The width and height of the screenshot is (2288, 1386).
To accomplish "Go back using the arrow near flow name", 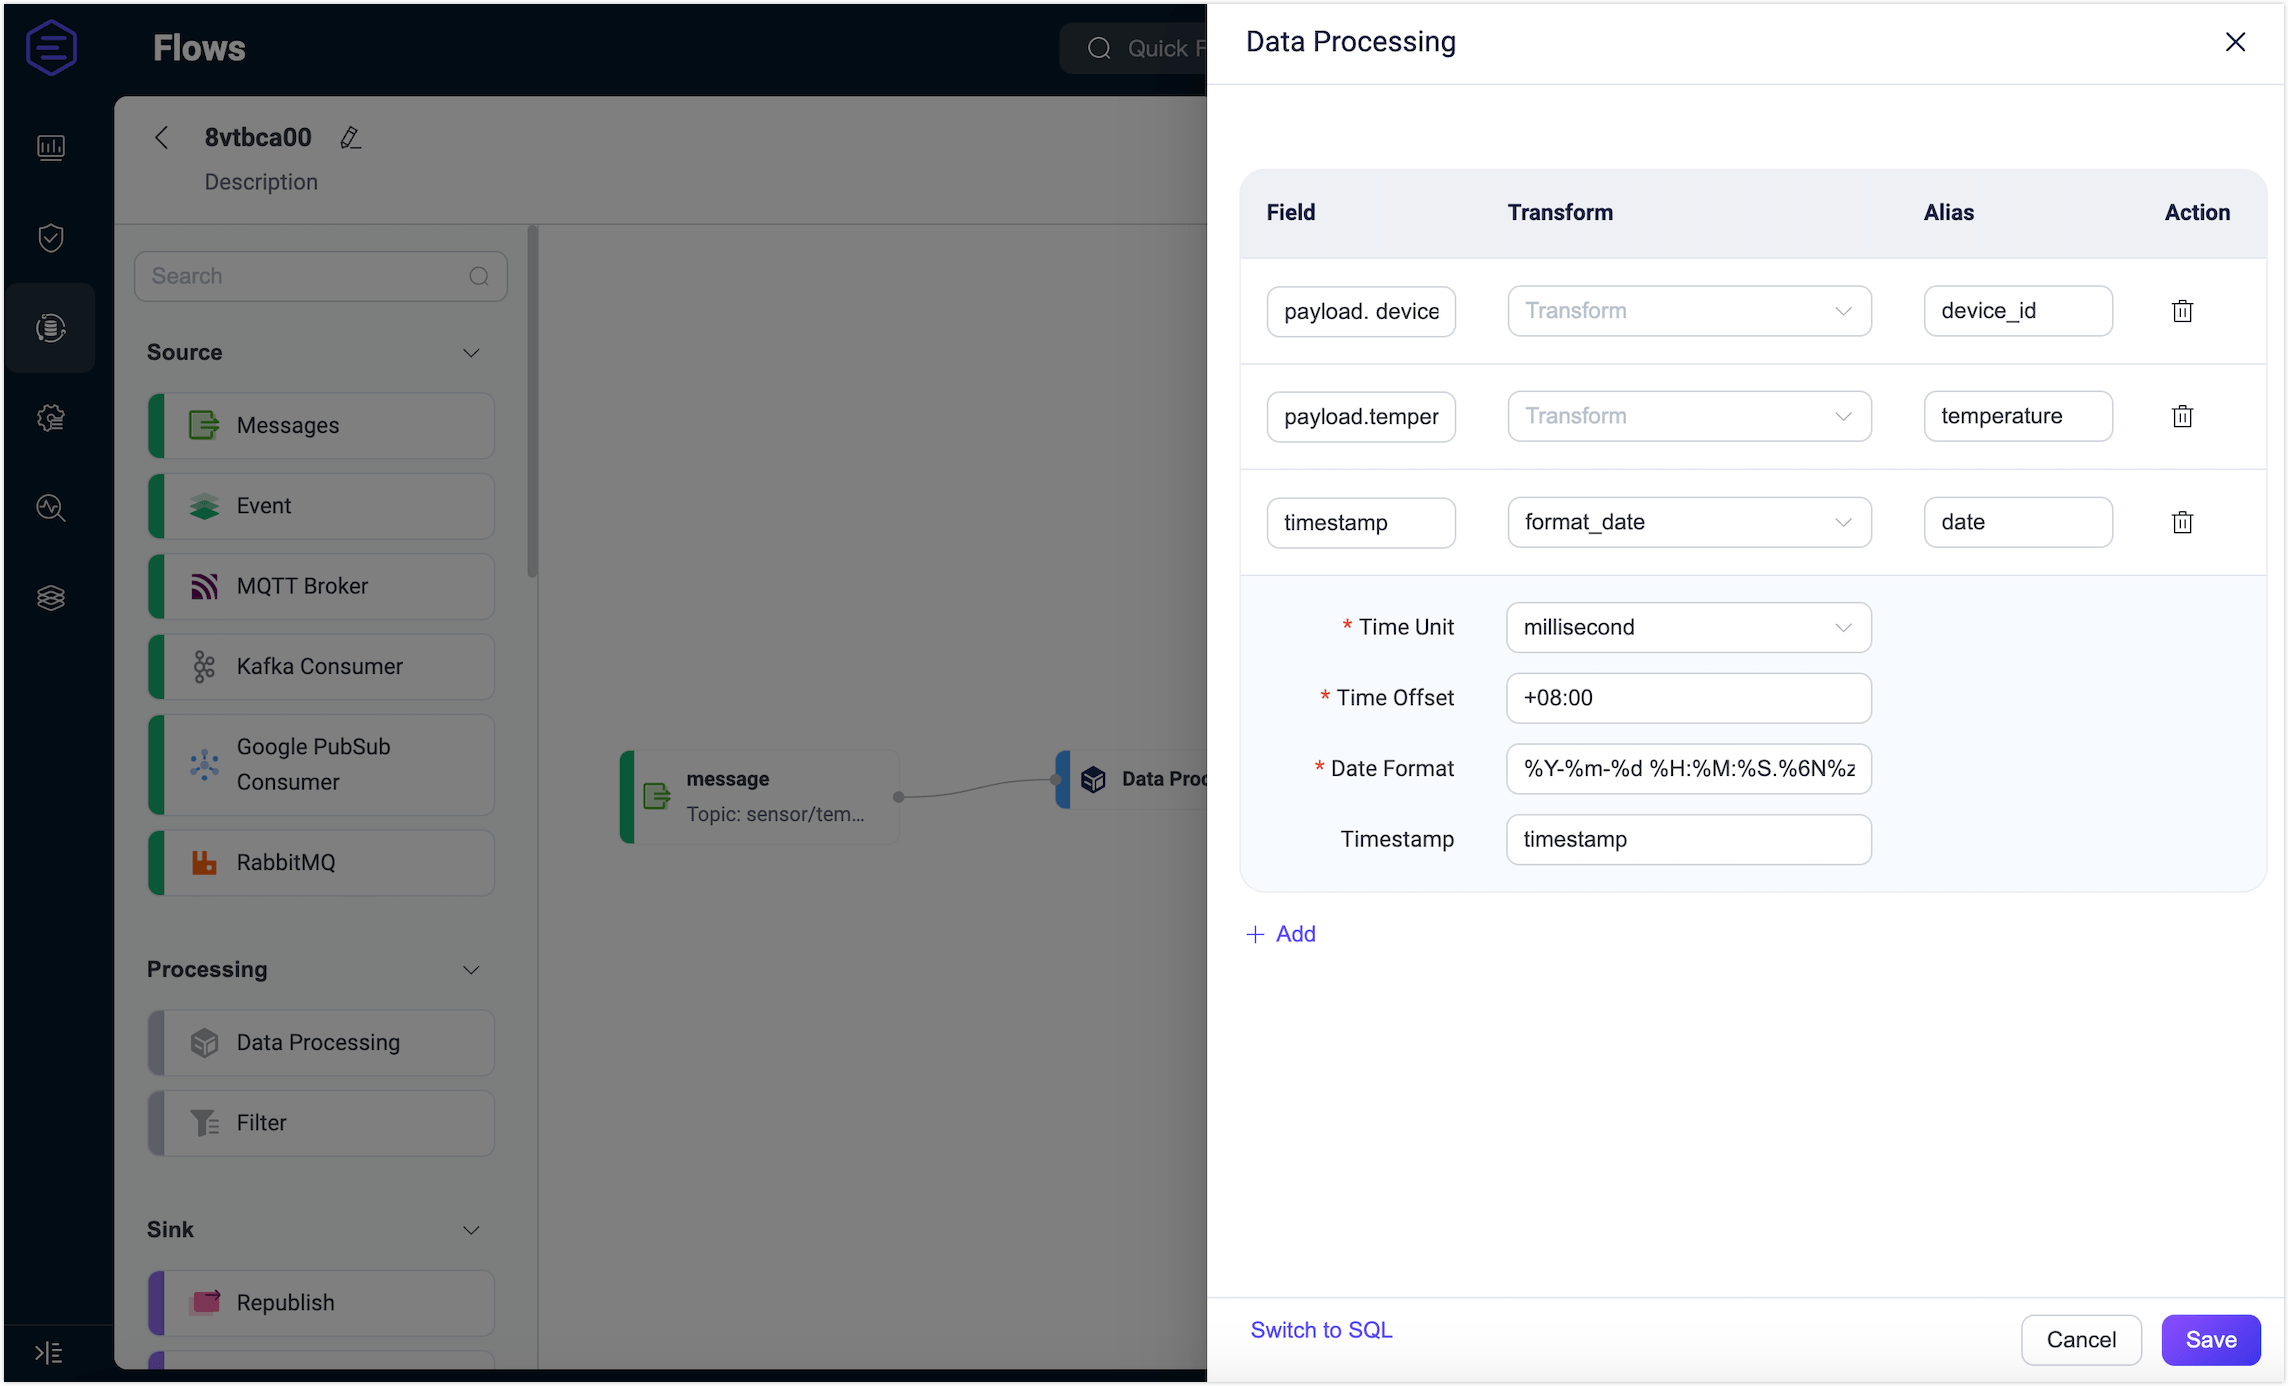I will 162,137.
